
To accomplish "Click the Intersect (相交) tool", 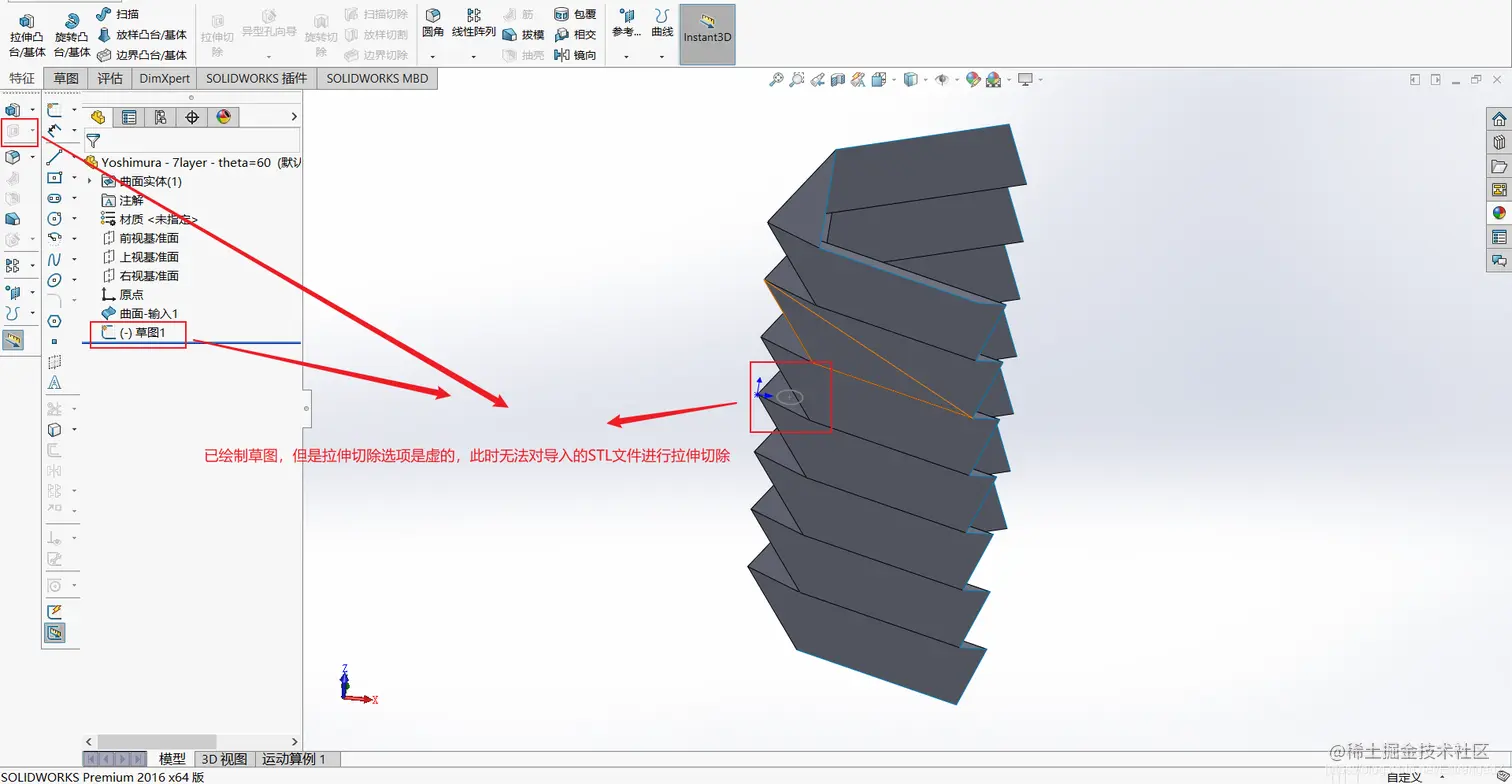I will pos(575,35).
